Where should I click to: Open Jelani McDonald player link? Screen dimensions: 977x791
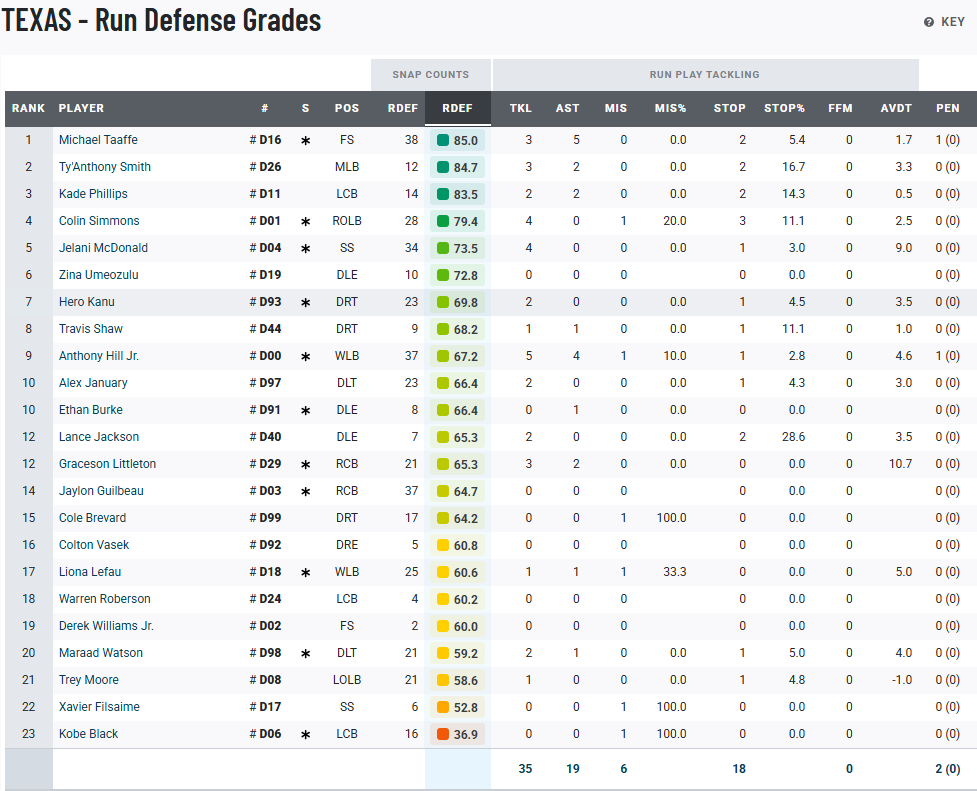coord(103,248)
